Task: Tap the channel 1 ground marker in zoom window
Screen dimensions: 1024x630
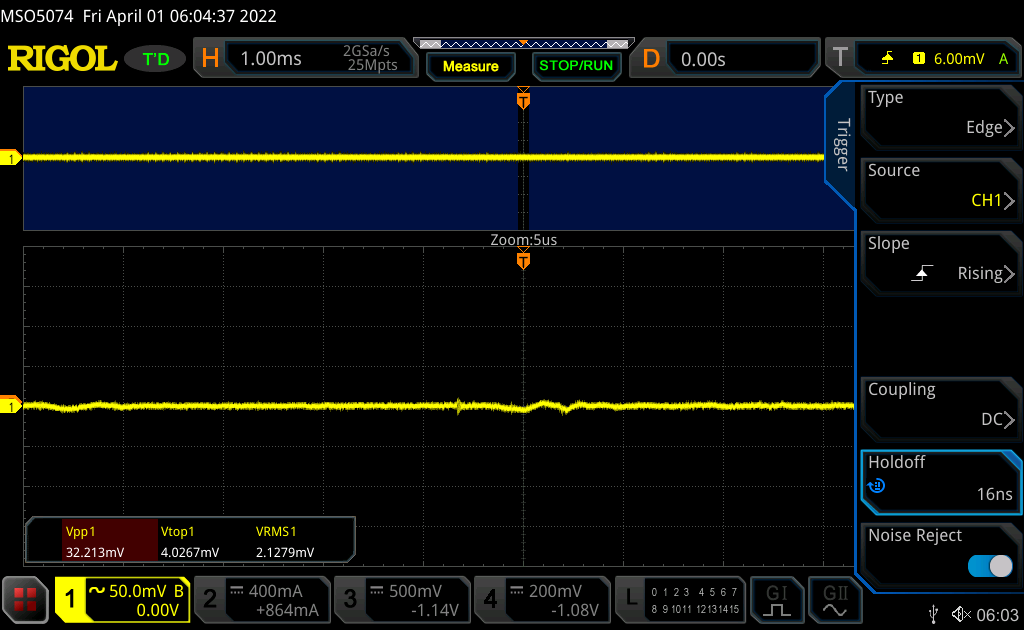Action: [10, 405]
